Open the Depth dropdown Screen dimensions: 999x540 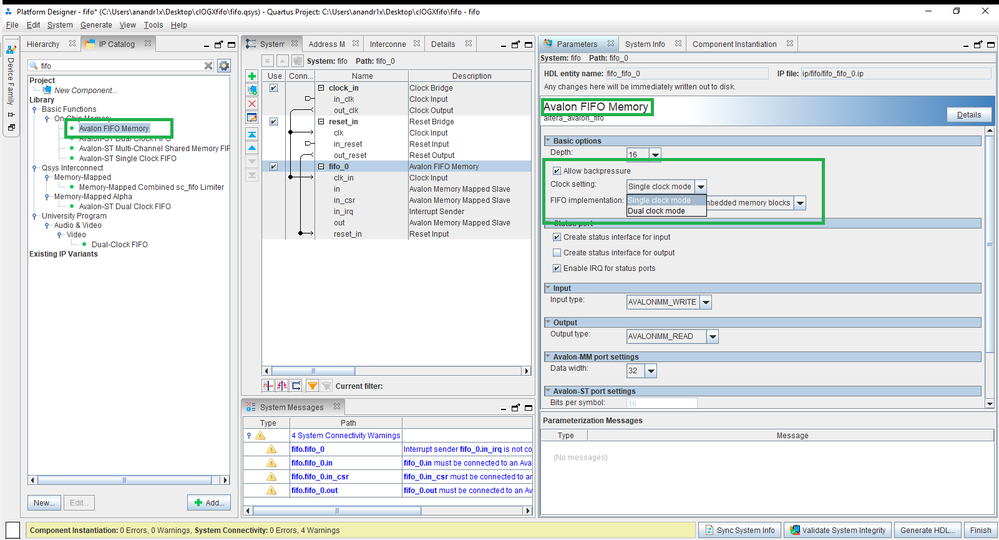[655, 155]
